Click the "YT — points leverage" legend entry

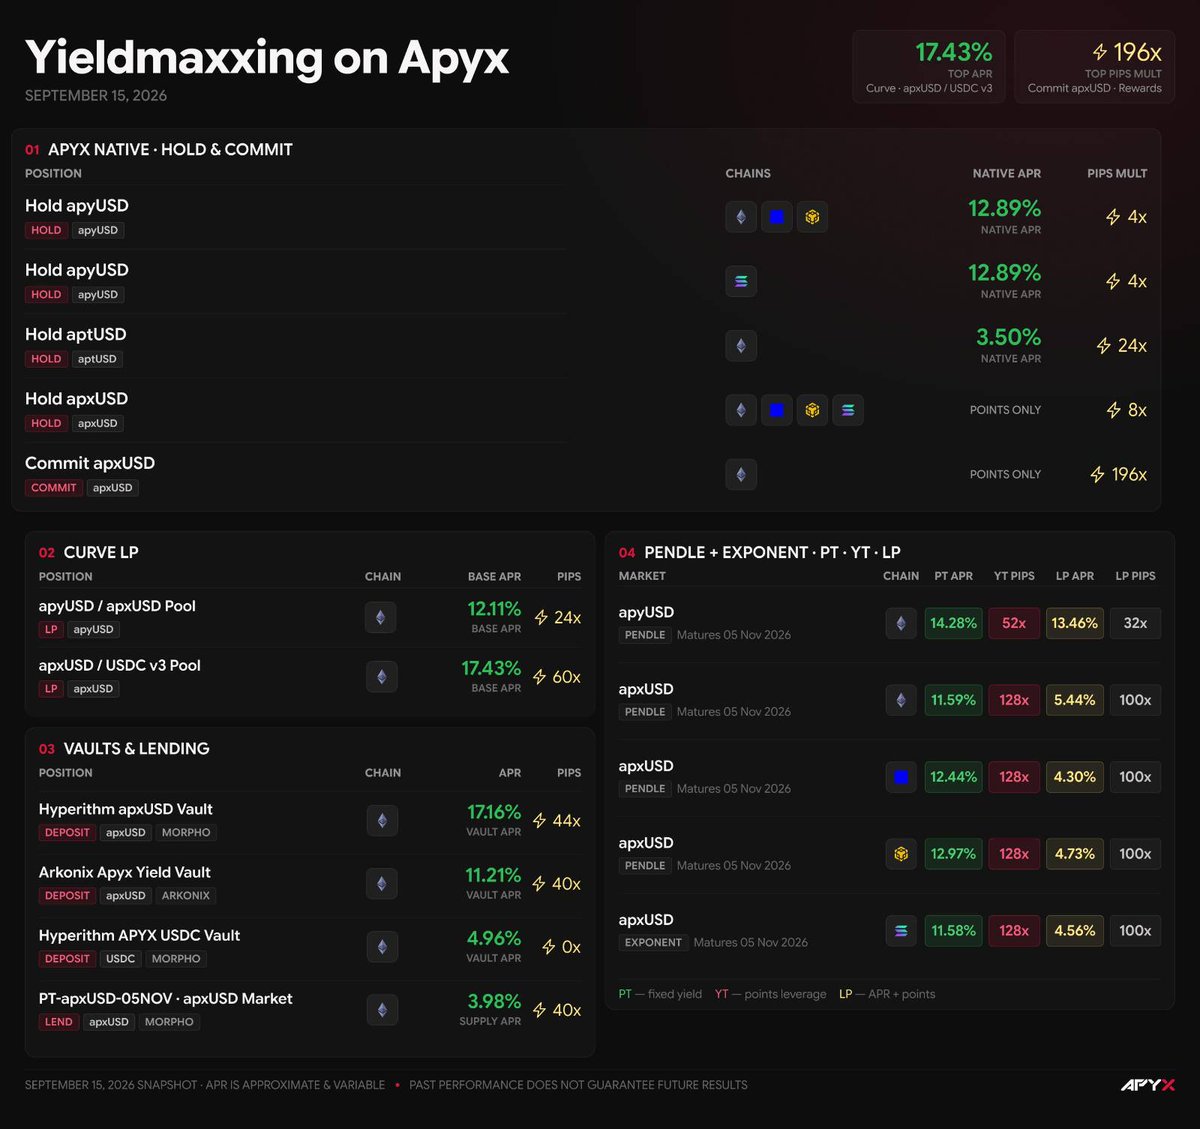pos(770,994)
